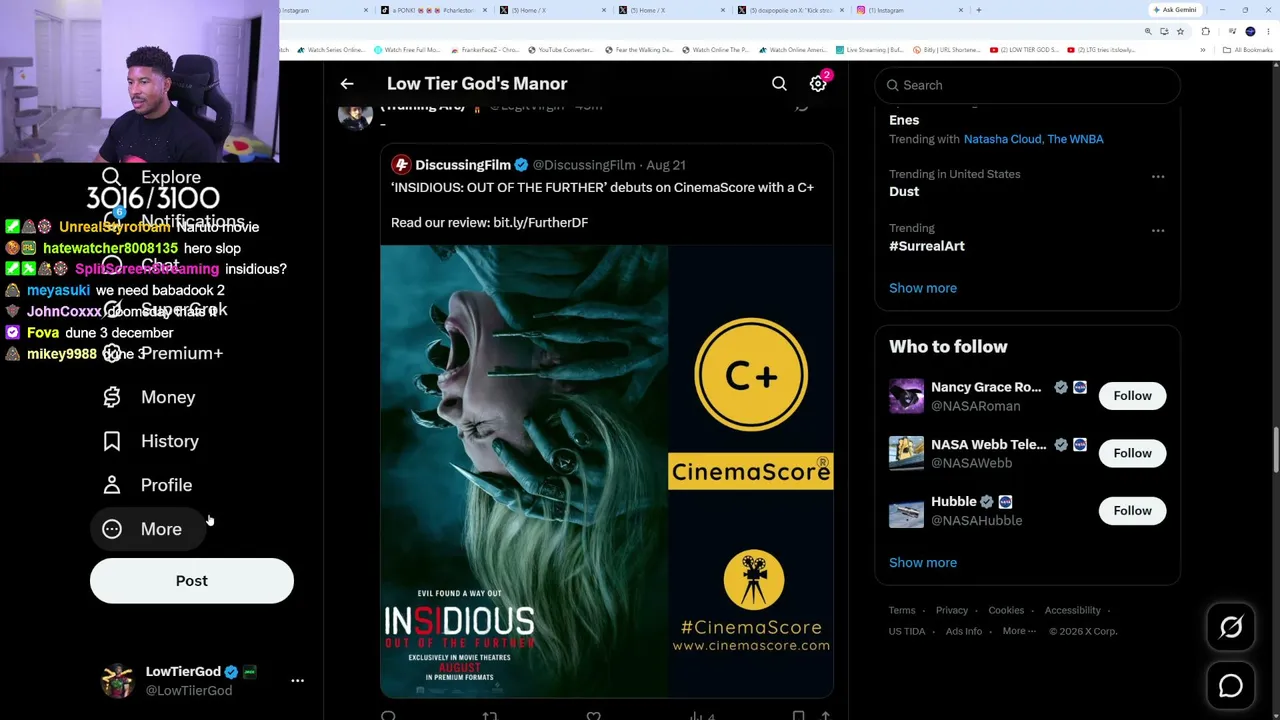Open the bit.ly/FurtherDF review link
Viewport: 1280px width, 720px height.
pyautogui.click(x=540, y=223)
